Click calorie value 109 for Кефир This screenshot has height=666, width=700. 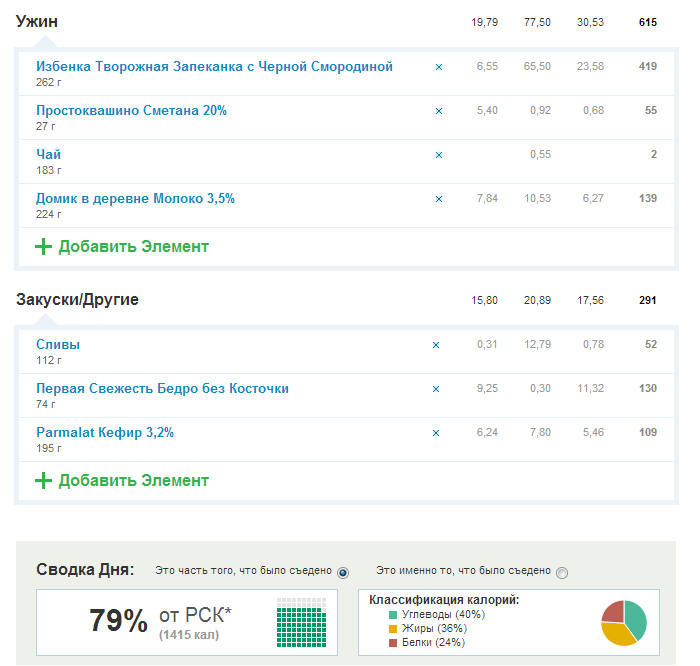coord(648,432)
